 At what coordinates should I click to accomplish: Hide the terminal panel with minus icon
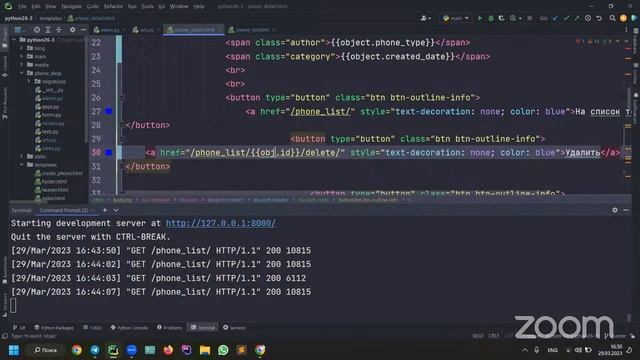[626, 210]
